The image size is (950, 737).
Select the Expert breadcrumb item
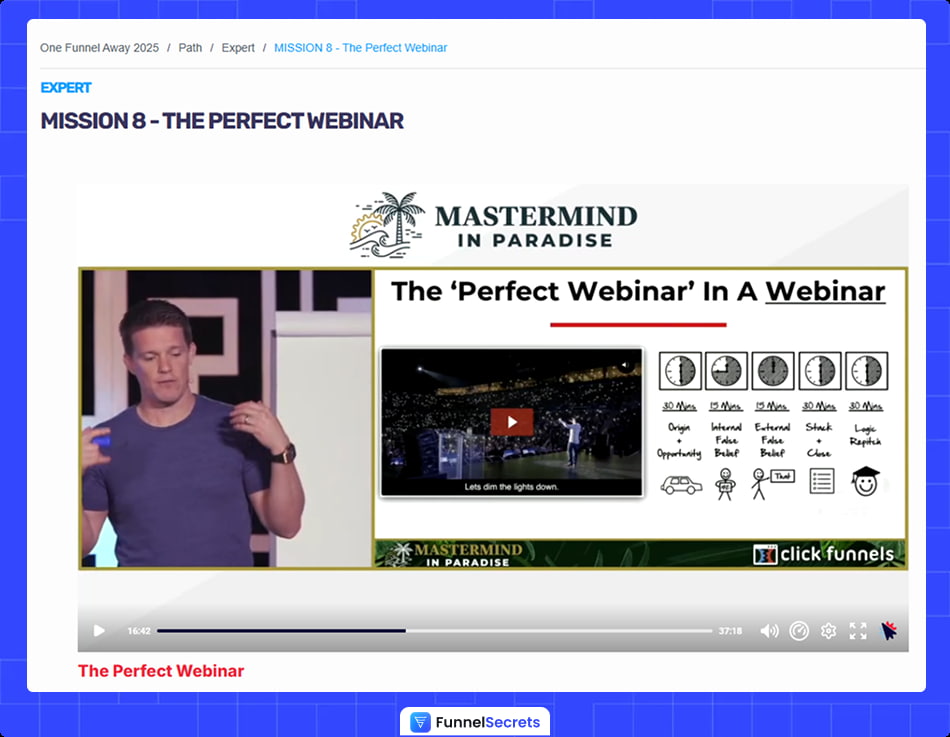click(x=238, y=47)
